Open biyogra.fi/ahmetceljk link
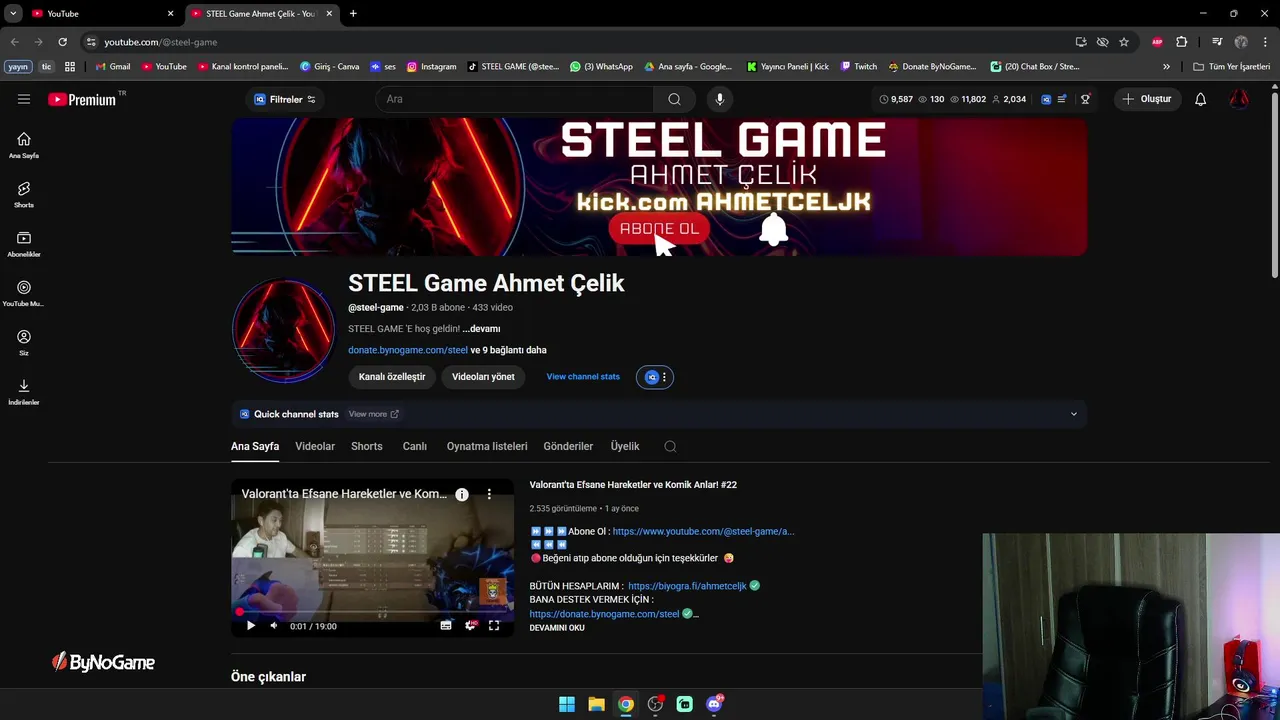Viewport: 1280px width, 720px height. [687, 586]
